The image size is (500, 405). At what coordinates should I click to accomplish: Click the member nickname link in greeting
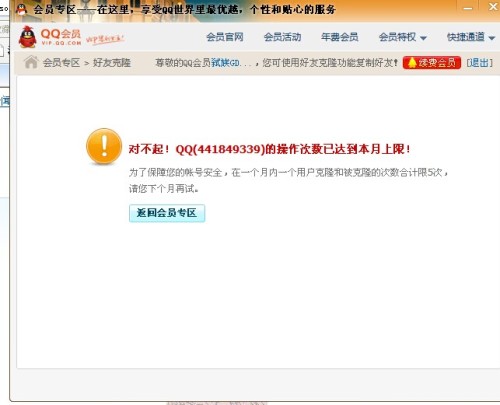click(x=225, y=63)
